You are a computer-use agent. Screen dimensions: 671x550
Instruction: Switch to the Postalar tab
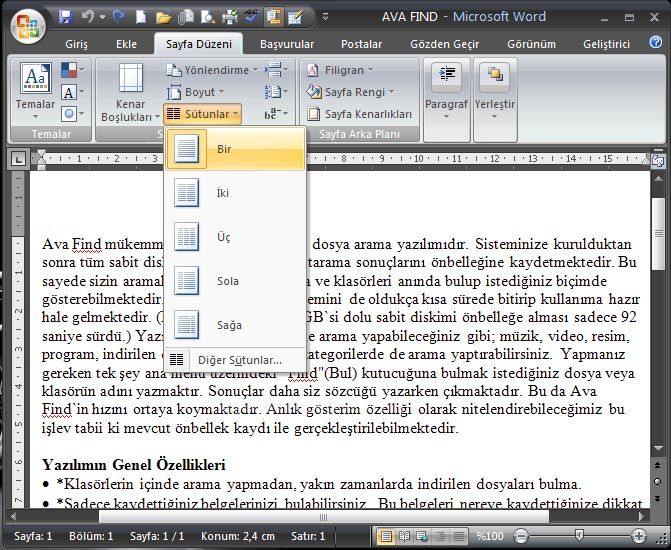(x=361, y=44)
